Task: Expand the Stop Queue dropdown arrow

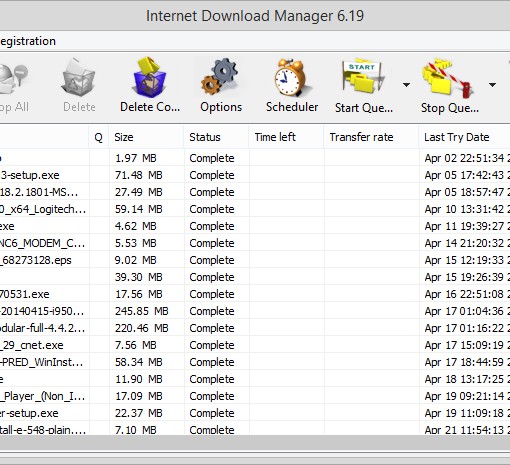Action: (x=492, y=85)
